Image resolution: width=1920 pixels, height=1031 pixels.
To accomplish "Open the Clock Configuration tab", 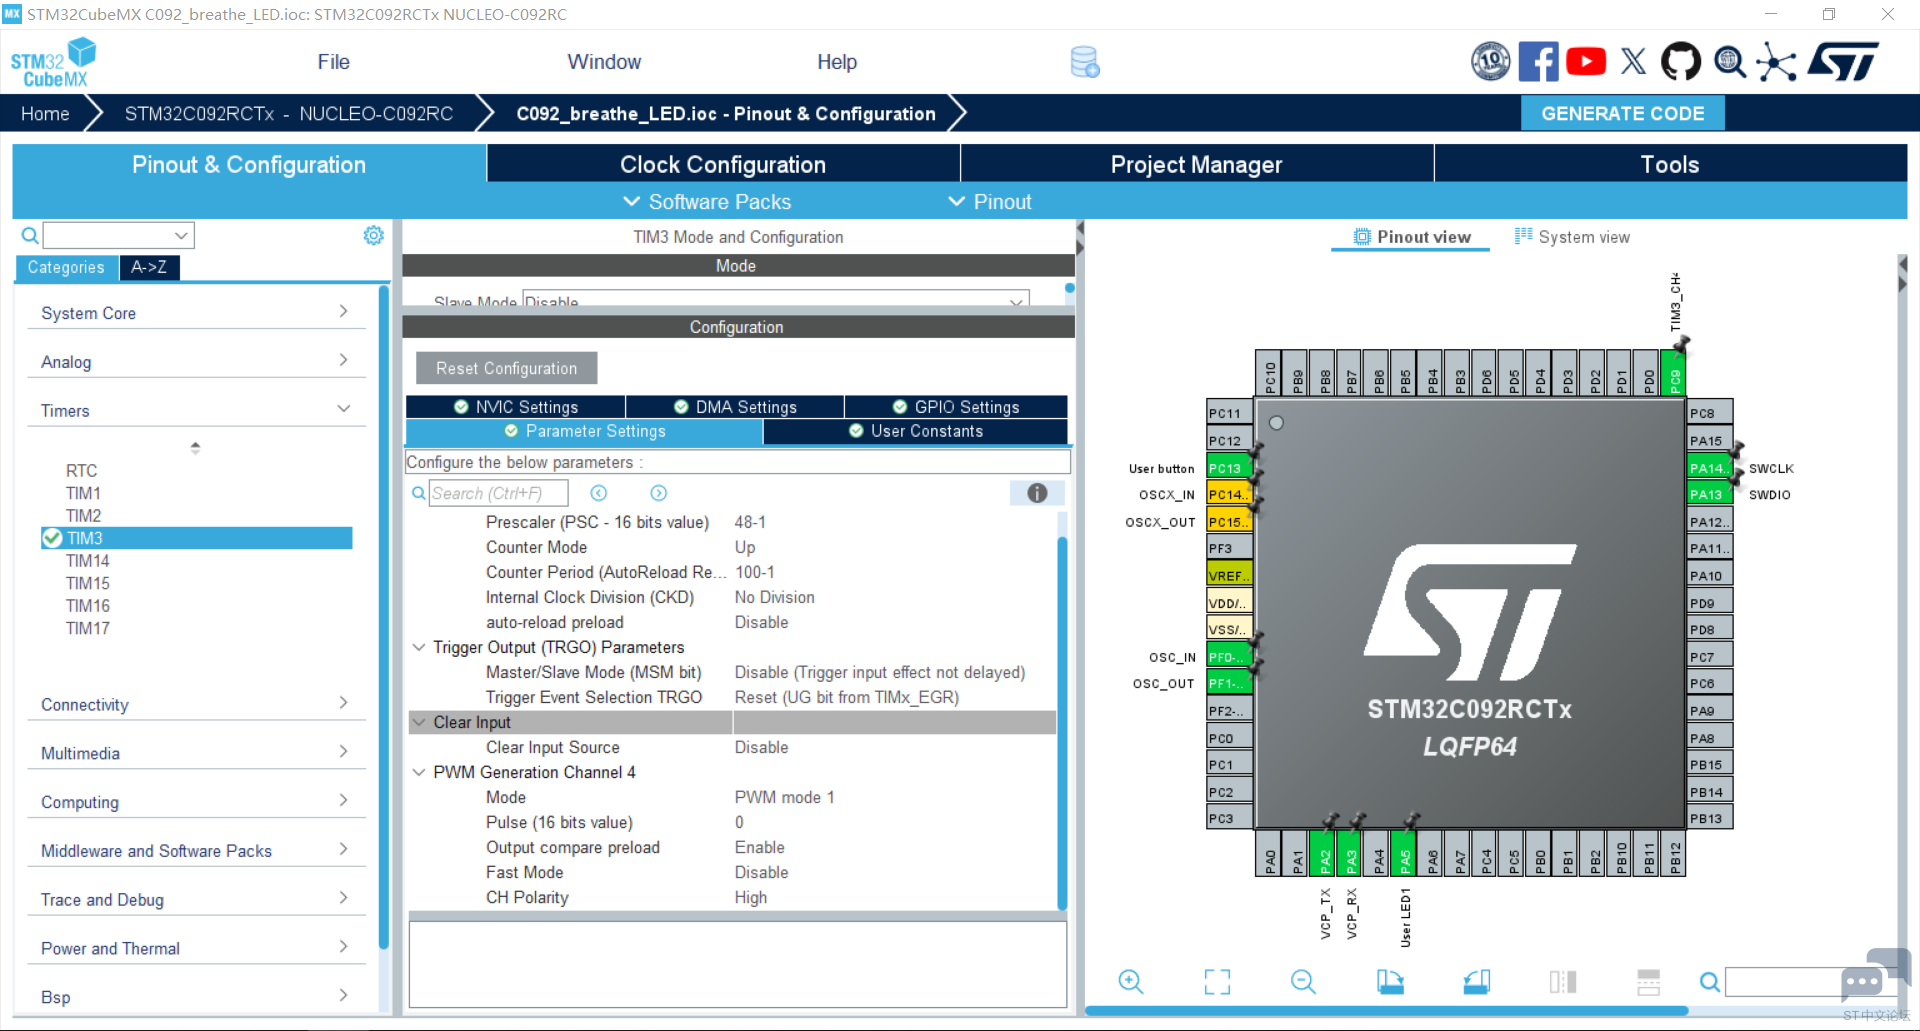I will click(723, 164).
